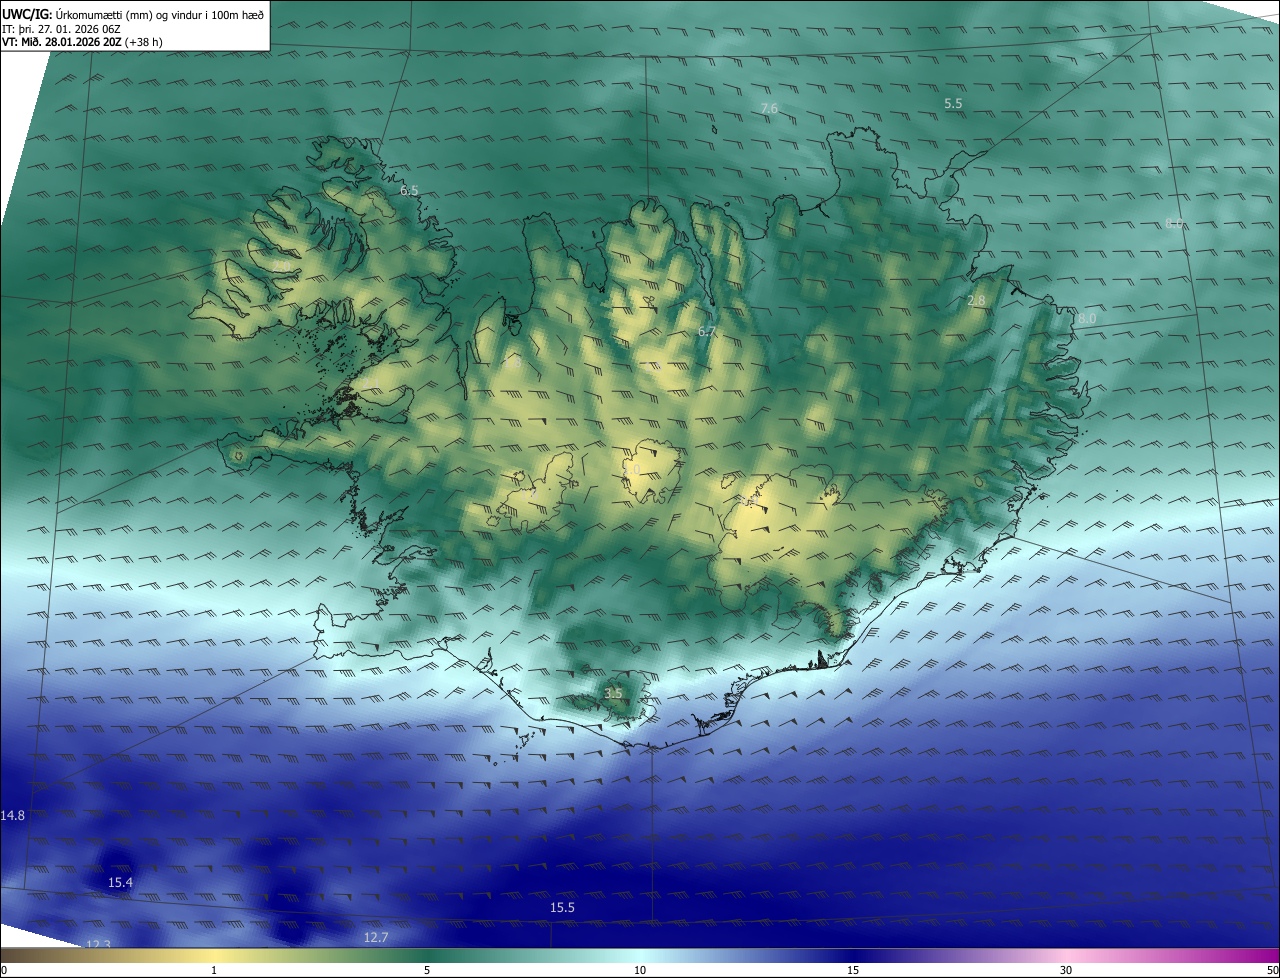Click the 6.5 value over the Westfjords
Viewport: 1280px width, 978px height.
click(x=409, y=190)
